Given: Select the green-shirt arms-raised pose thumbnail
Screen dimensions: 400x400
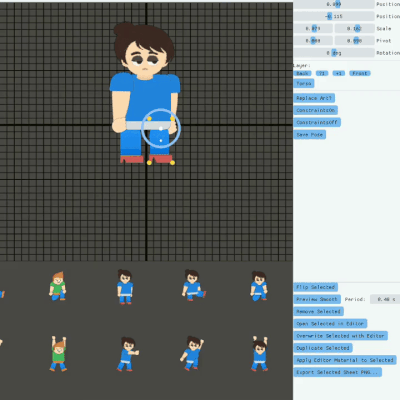Looking at the screenshot, I should (x=59, y=354).
